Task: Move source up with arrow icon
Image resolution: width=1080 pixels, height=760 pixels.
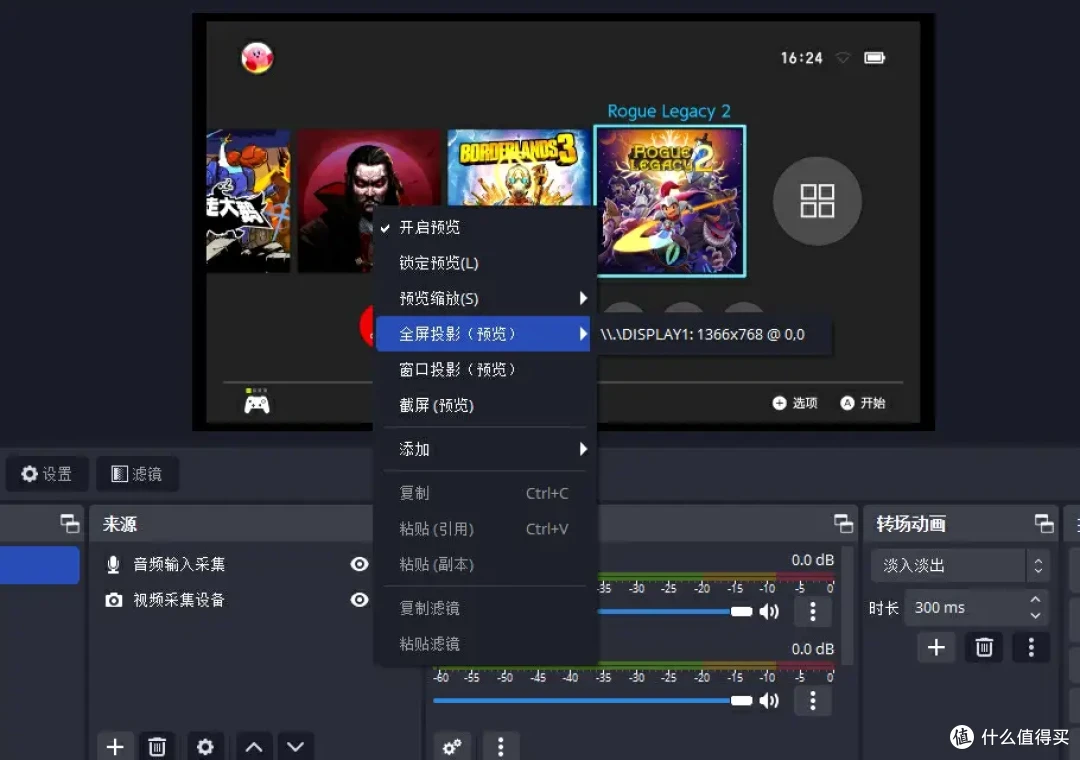Action: [x=253, y=746]
